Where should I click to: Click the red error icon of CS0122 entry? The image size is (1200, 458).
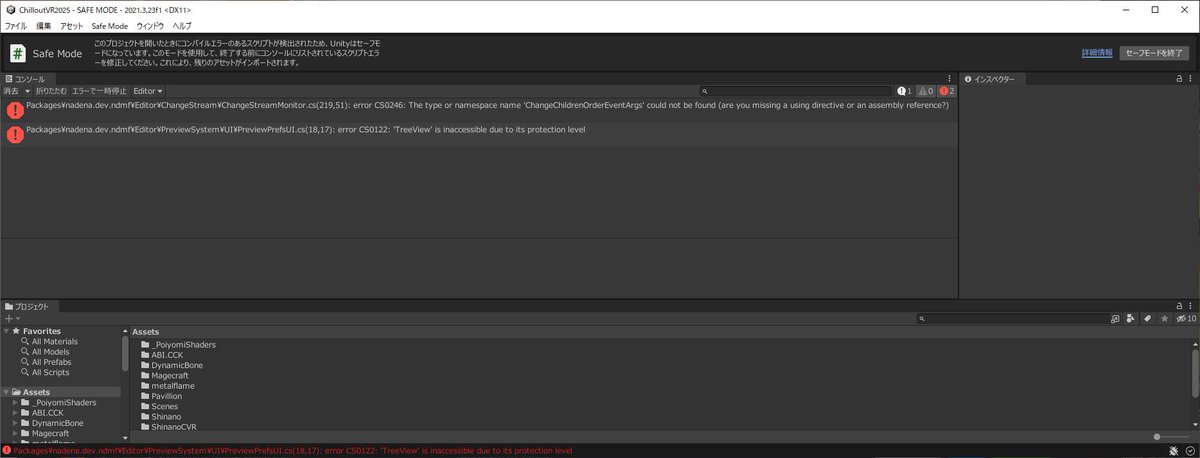tap(14, 135)
